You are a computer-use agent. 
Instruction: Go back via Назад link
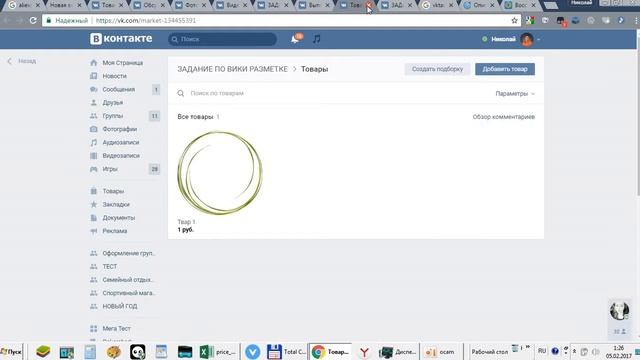[x=22, y=61]
